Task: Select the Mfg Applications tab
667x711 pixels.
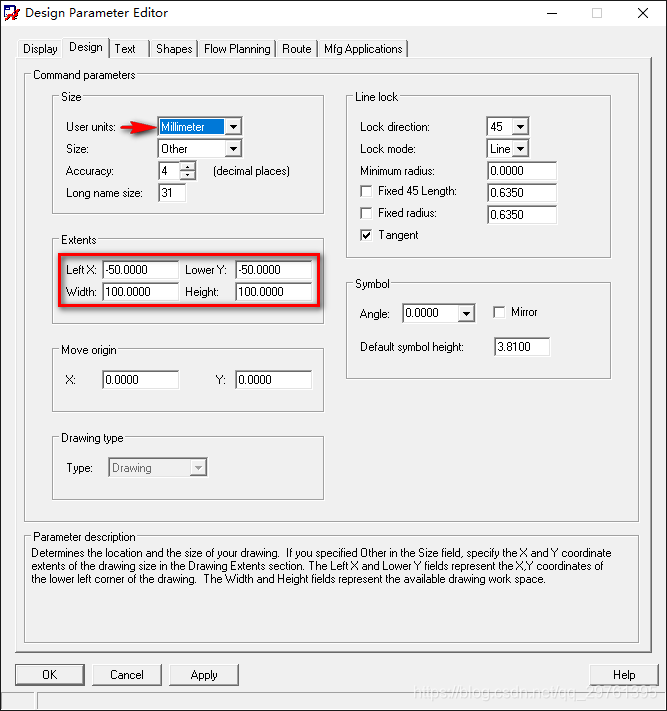Action: (363, 49)
